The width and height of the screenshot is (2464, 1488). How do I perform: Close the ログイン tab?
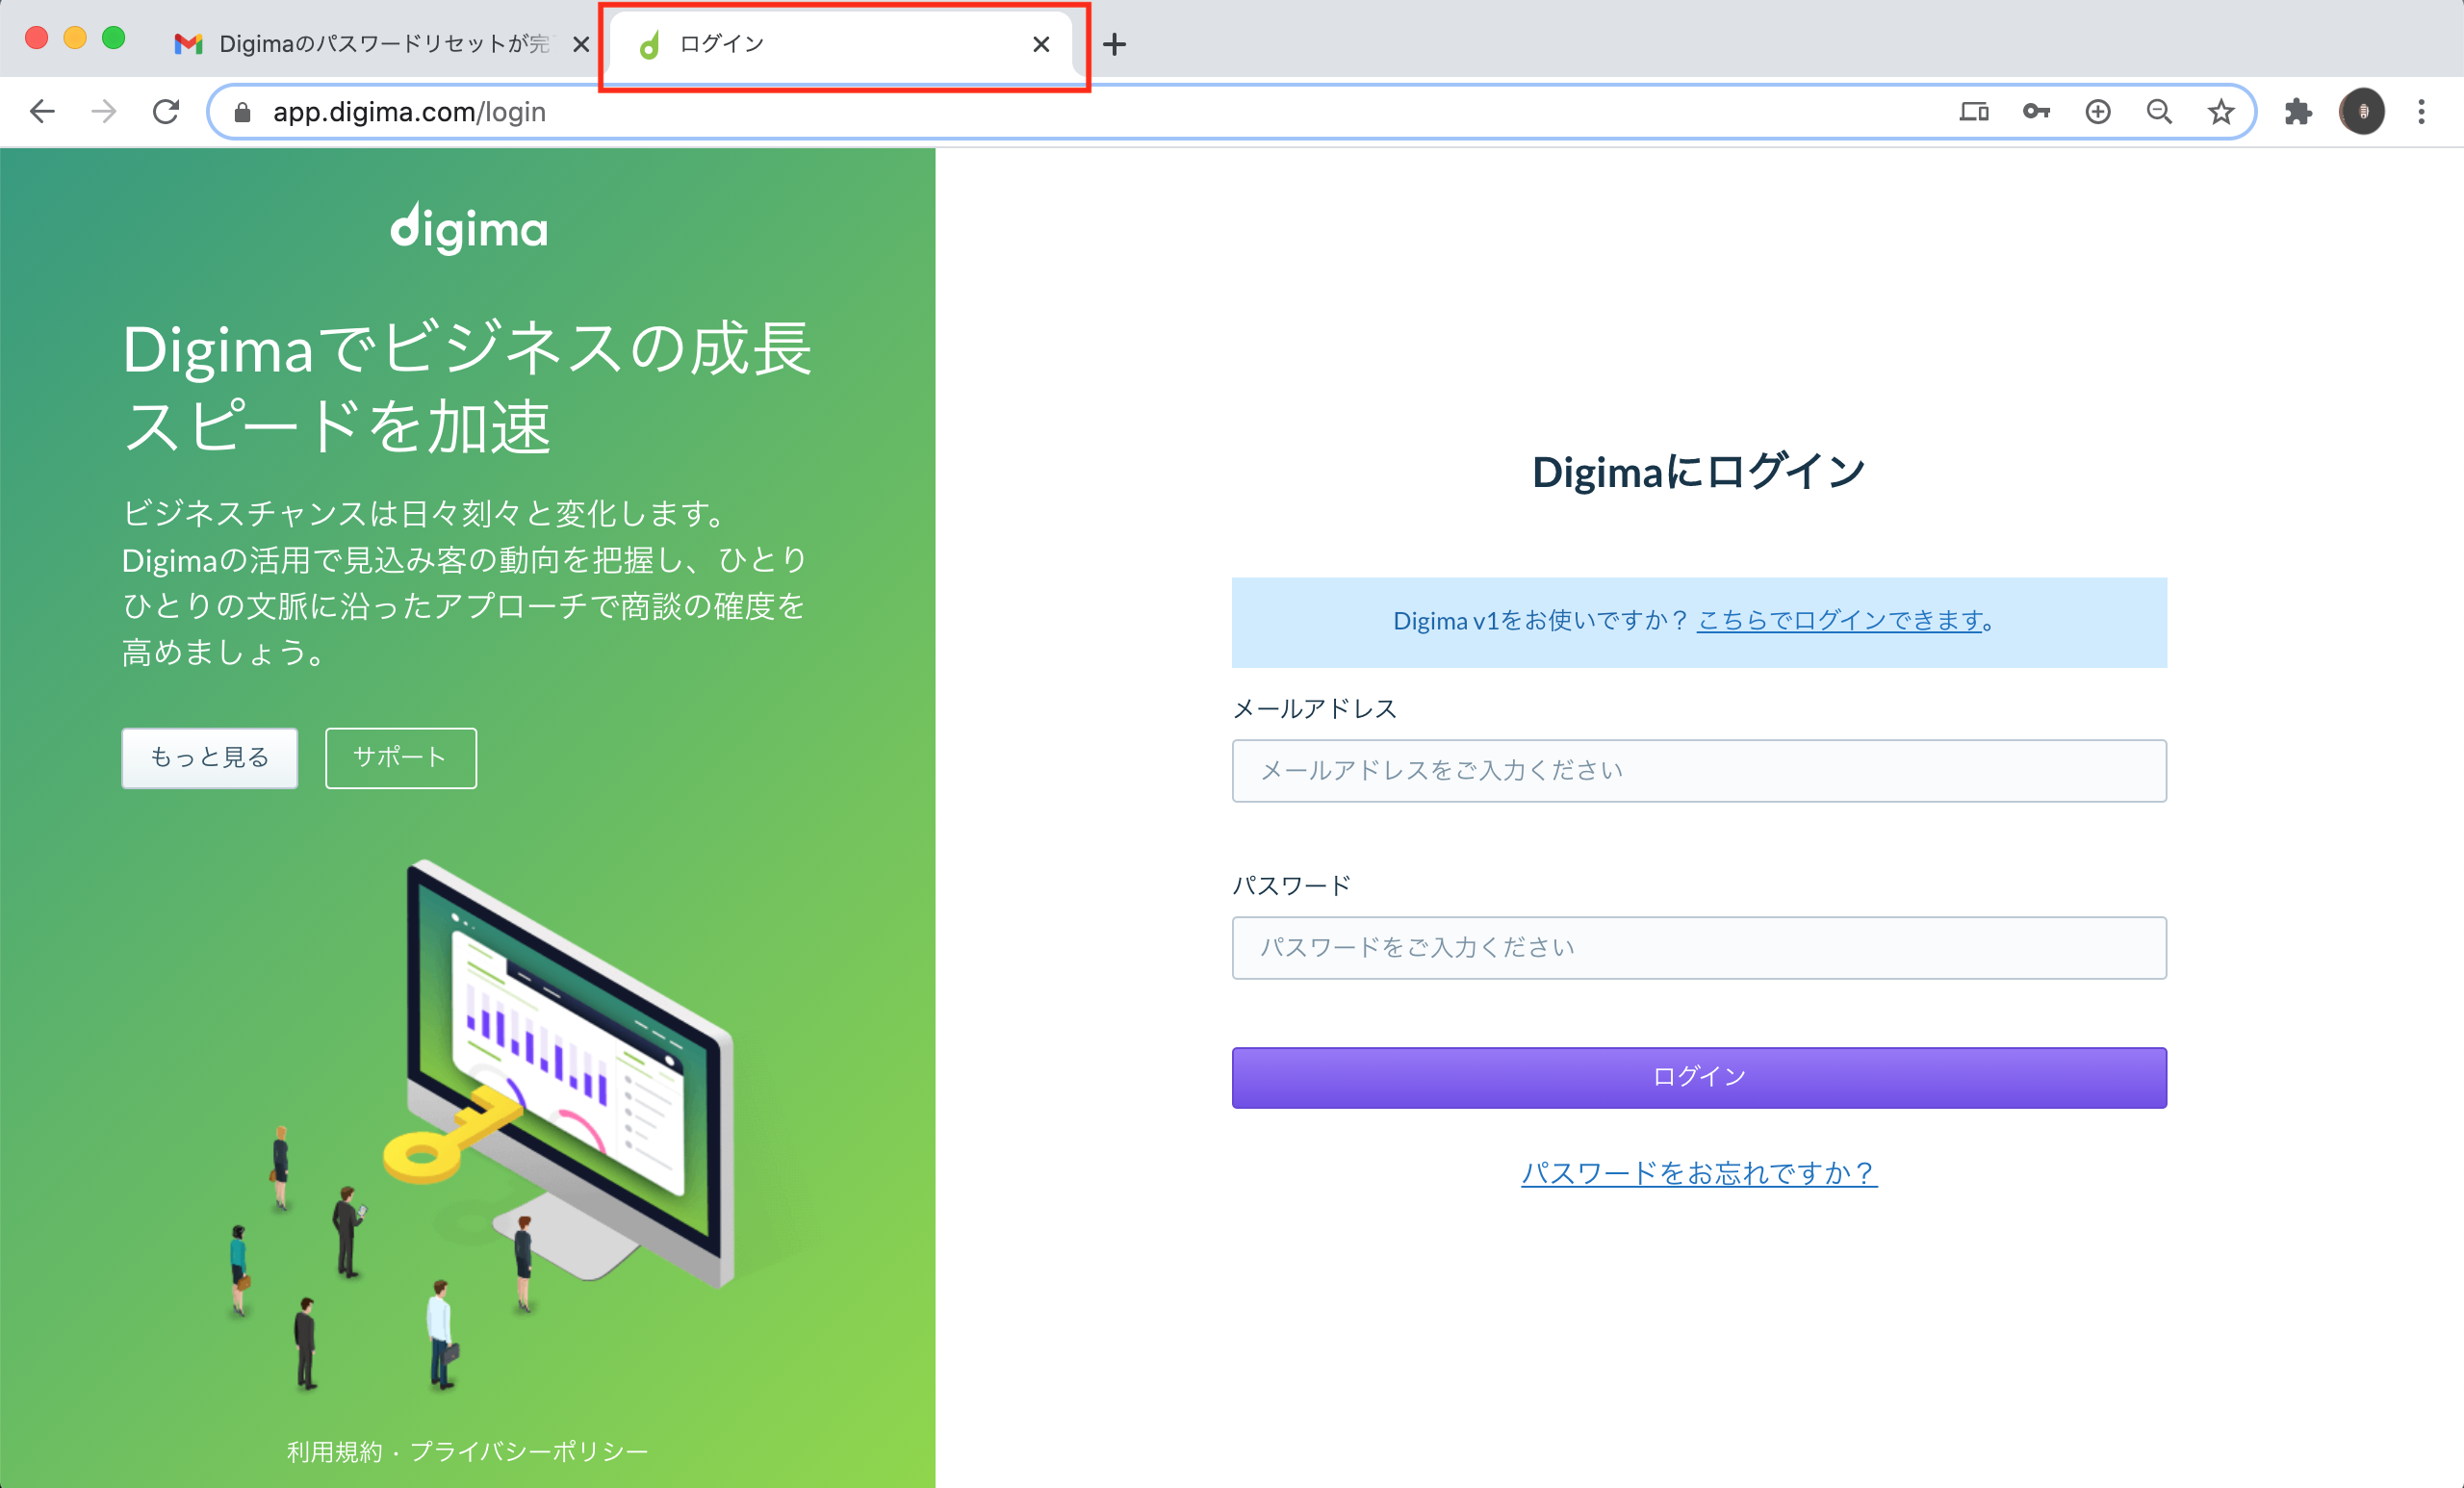click(1041, 44)
